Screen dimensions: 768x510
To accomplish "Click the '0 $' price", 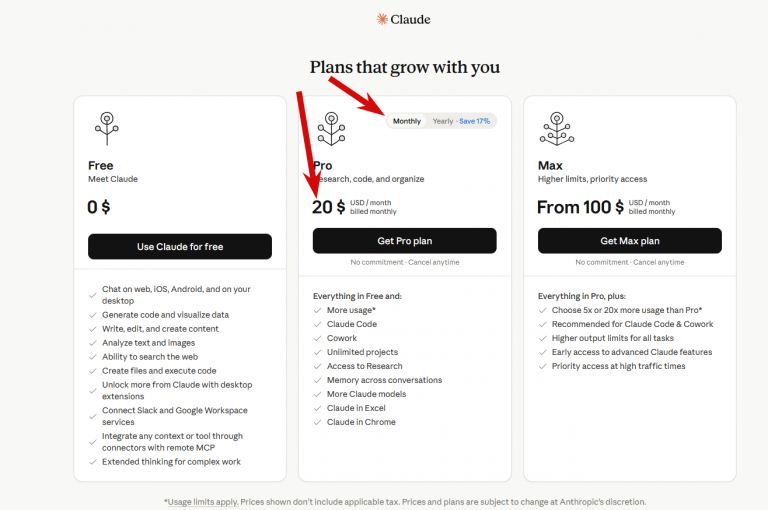I will (x=98, y=207).
